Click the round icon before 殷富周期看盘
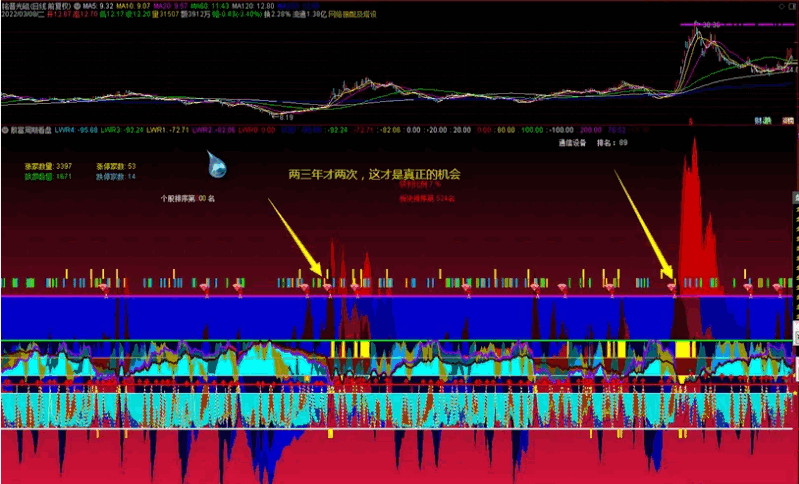 [x=5, y=130]
